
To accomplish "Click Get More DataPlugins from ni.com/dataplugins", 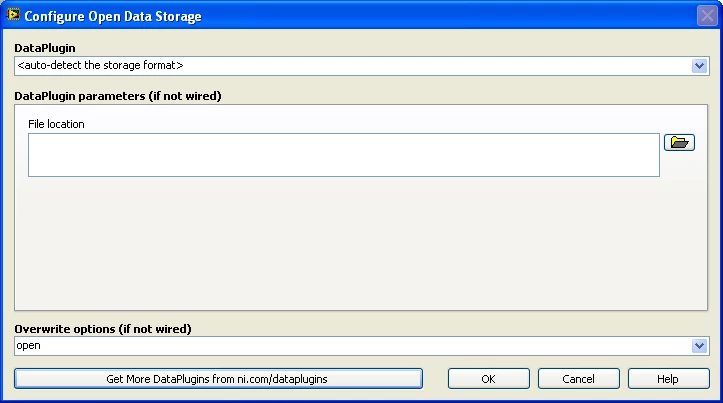I will 218,379.
